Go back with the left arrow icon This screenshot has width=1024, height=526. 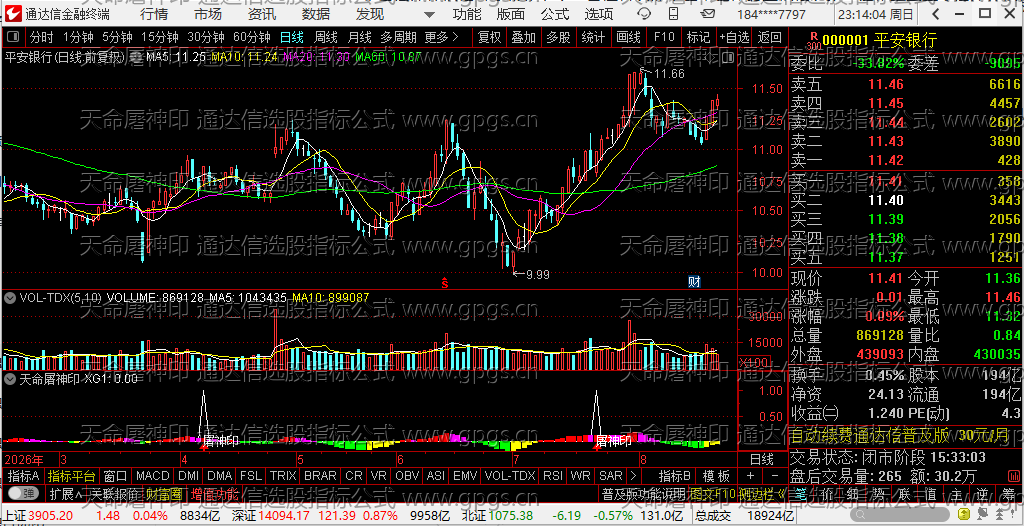coord(936,14)
